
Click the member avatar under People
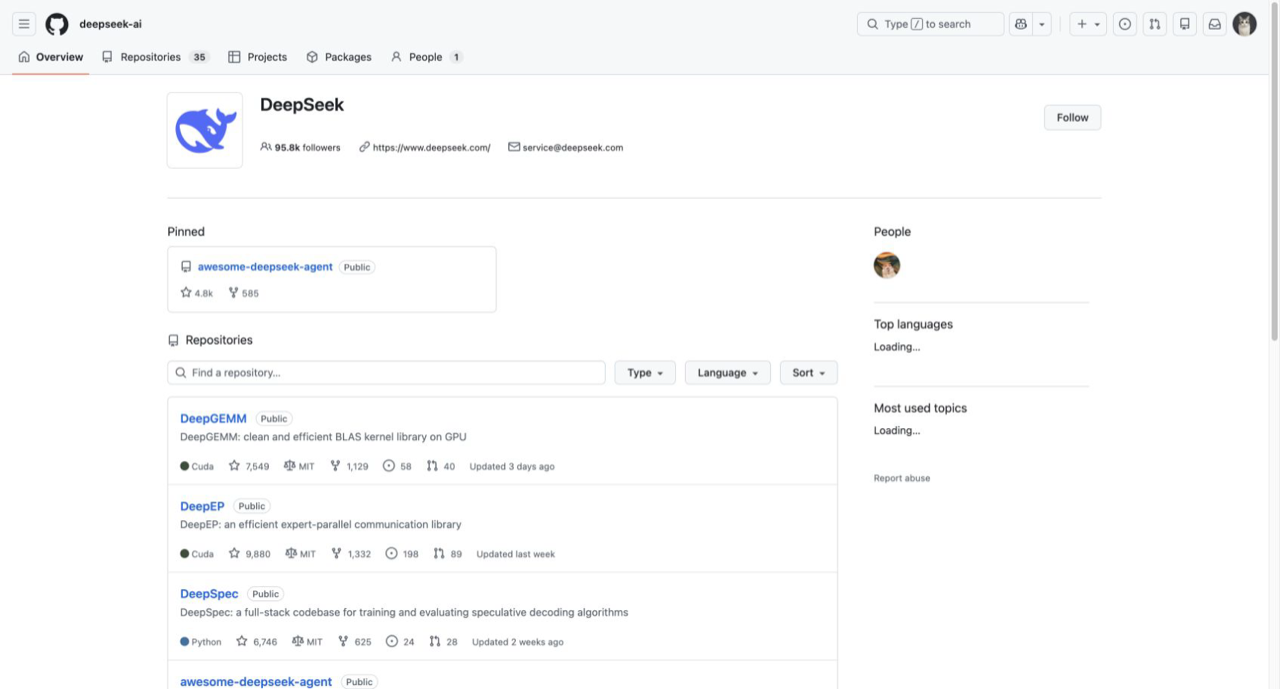pos(887,265)
